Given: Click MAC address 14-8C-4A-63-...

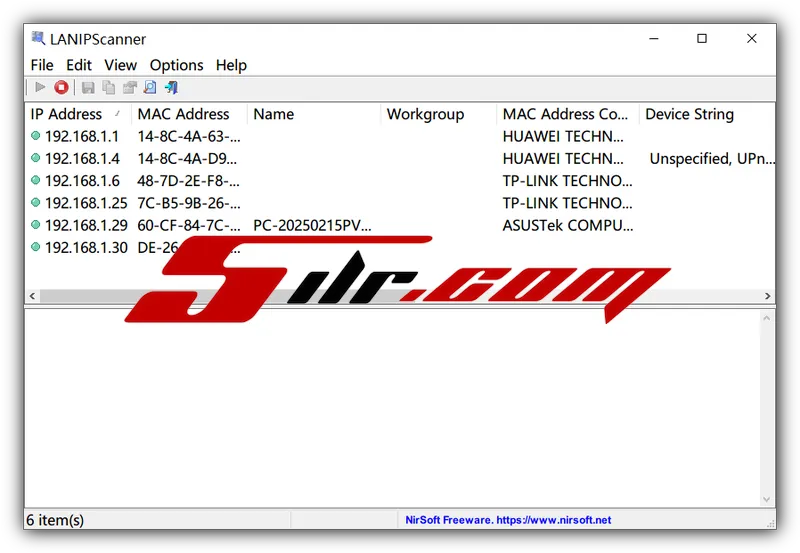Looking at the screenshot, I should (189, 136).
